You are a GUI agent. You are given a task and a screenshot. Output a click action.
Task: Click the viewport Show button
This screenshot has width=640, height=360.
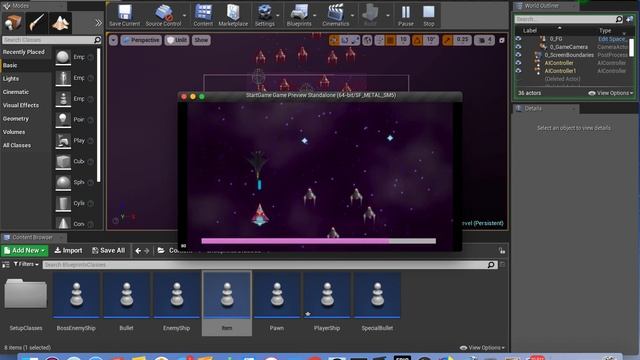pyautogui.click(x=201, y=40)
